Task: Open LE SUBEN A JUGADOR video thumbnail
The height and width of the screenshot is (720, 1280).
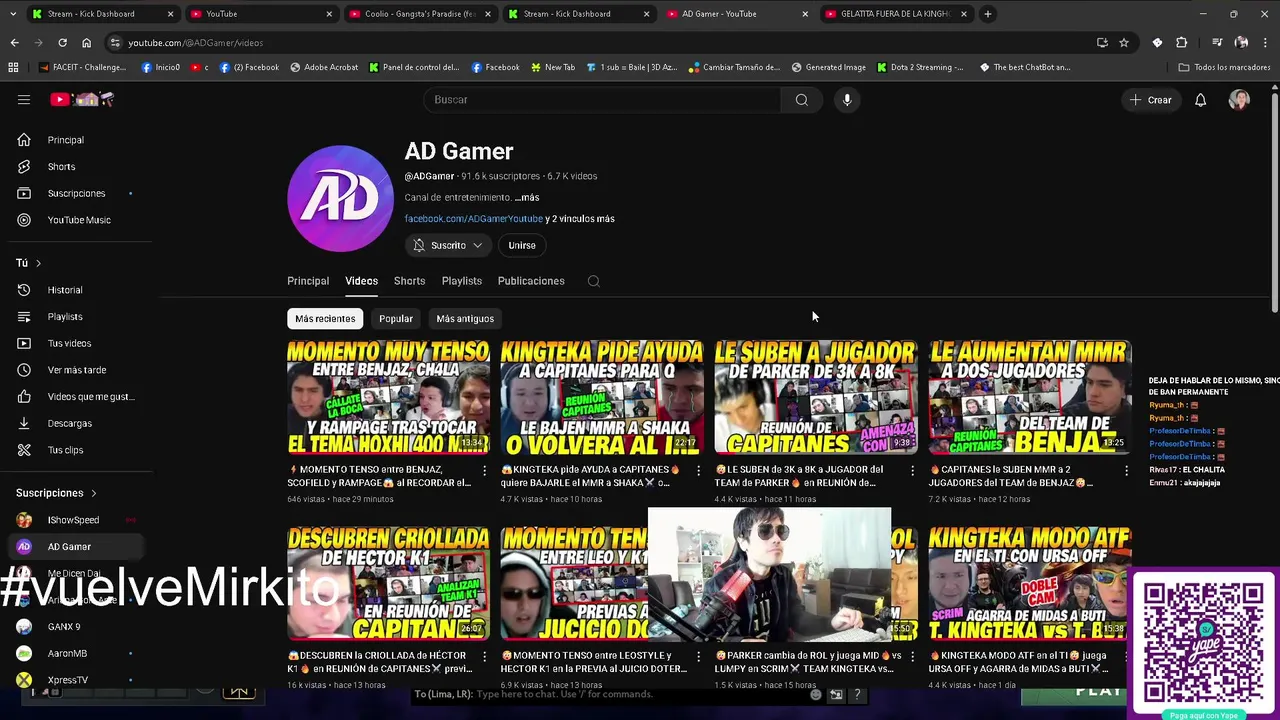Action: click(x=816, y=398)
